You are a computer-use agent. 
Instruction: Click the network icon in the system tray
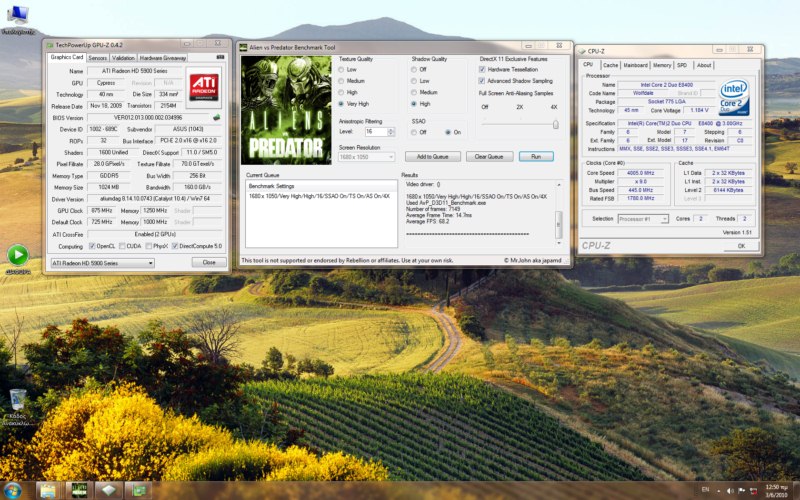pos(753,490)
